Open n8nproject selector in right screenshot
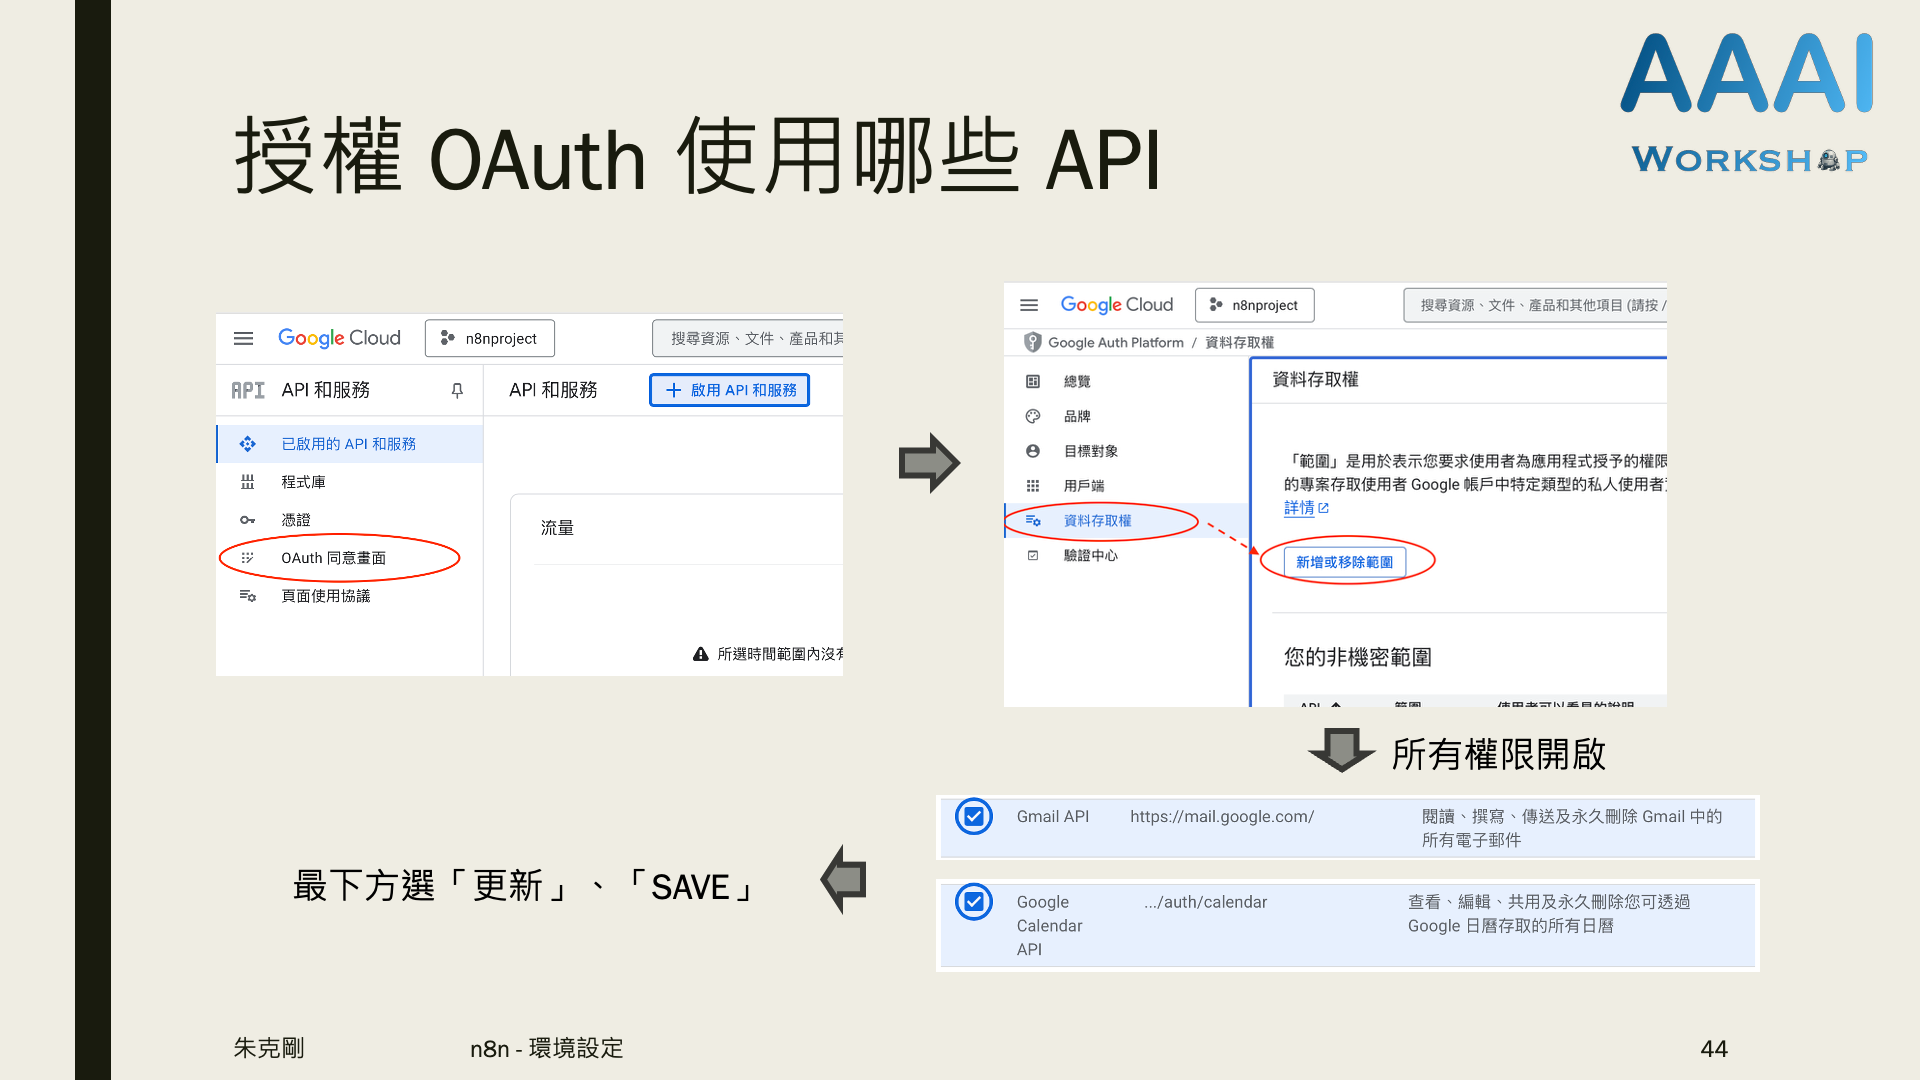The width and height of the screenshot is (1920, 1080). tap(1254, 305)
